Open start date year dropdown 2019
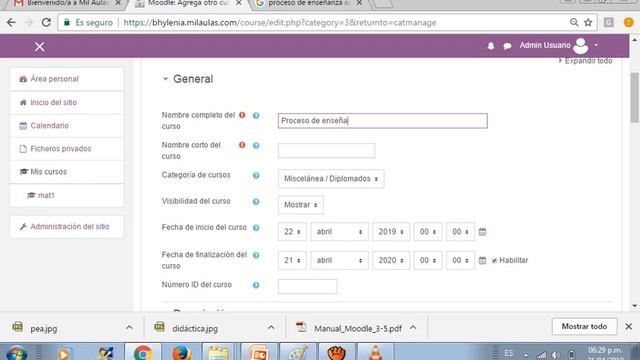This screenshot has height=360, width=640. [x=391, y=232]
